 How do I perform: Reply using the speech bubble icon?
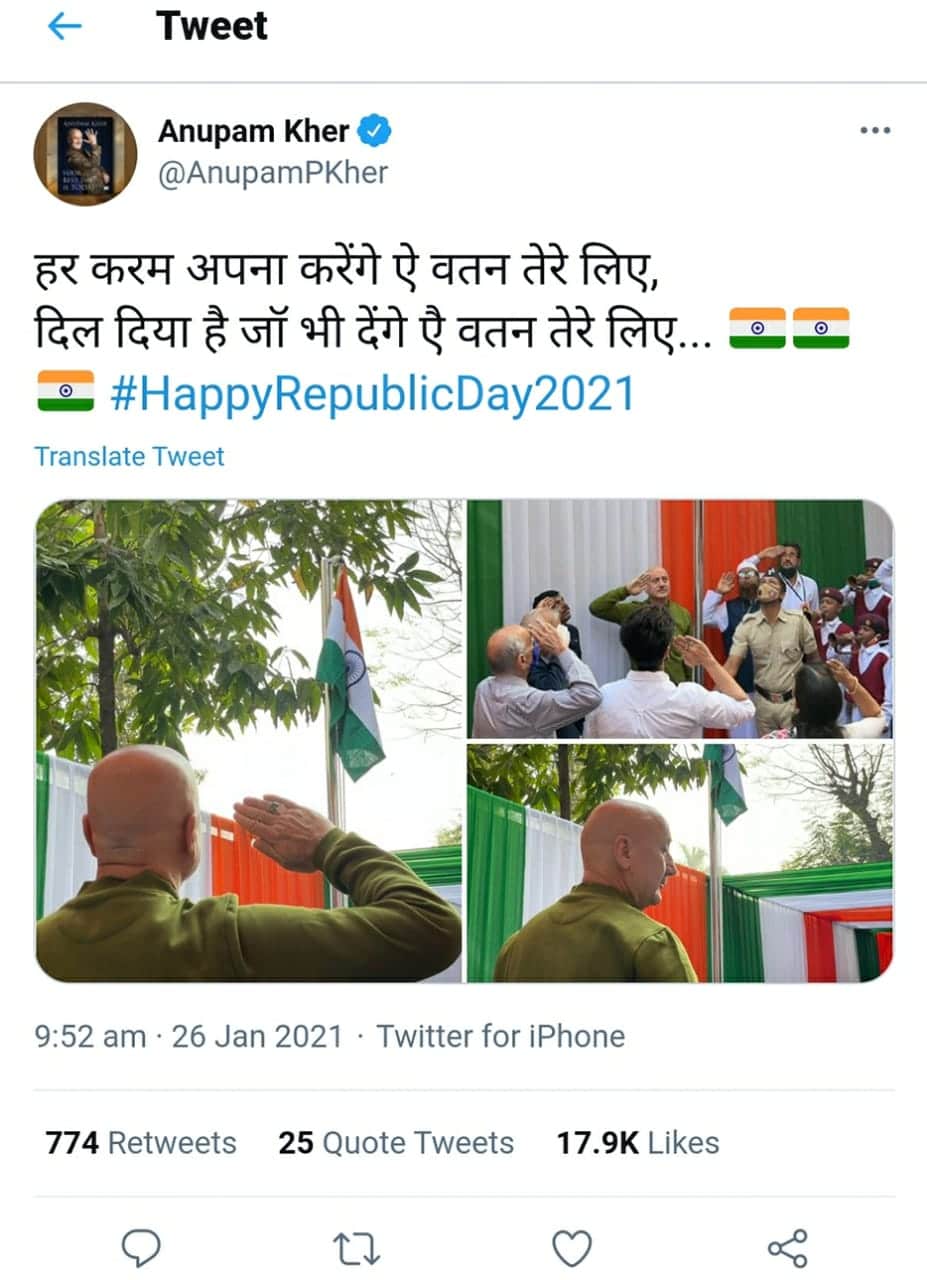[x=141, y=1248]
